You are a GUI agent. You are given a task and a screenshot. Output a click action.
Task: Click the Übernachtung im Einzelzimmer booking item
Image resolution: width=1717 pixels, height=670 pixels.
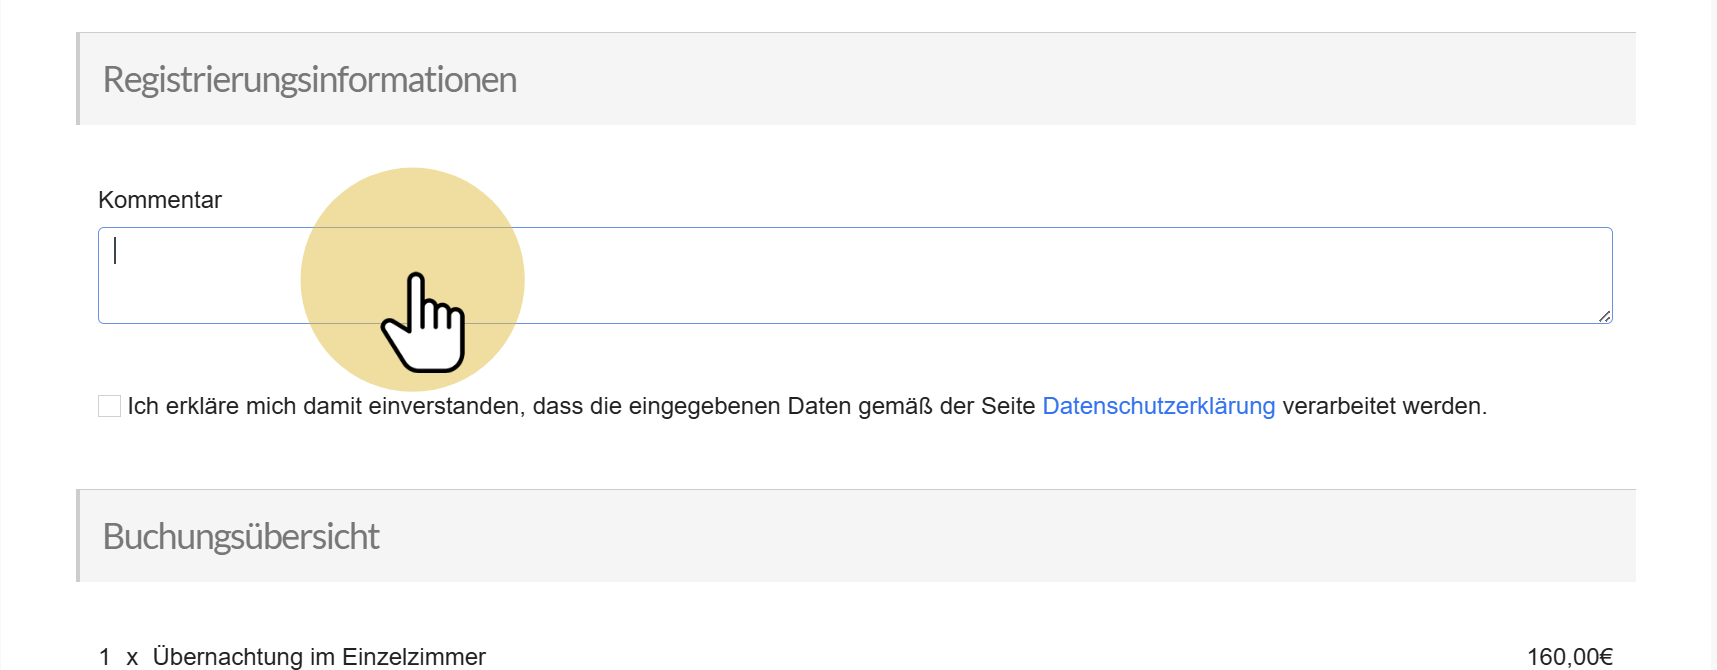click(x=318, y=657)
